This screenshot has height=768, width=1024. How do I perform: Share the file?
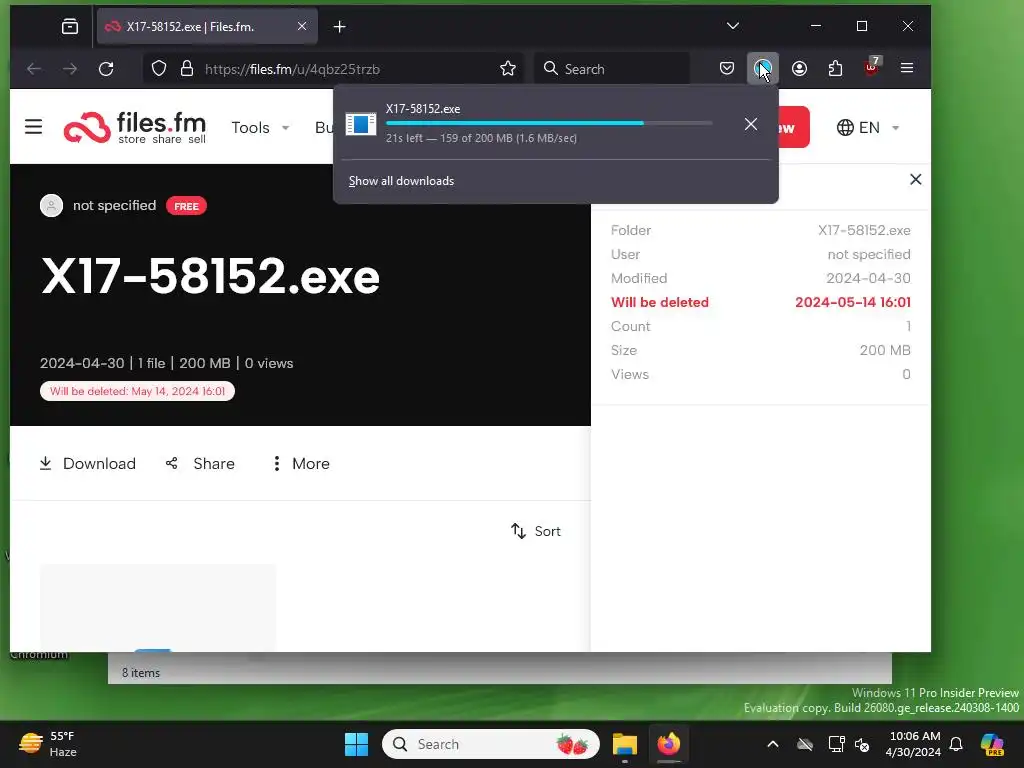pyautogui.click(x=200, y=464)
